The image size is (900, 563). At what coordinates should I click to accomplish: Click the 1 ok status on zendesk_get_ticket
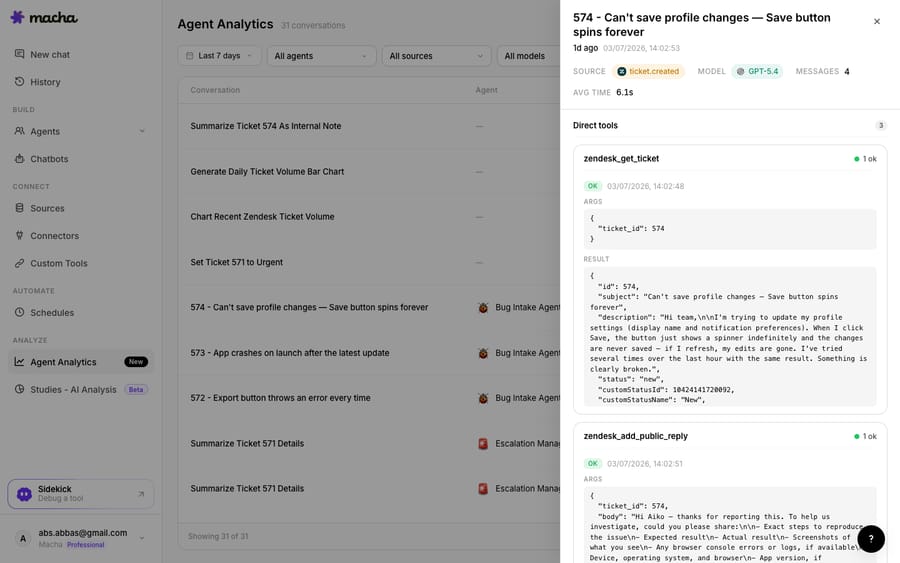pos(866,159)
